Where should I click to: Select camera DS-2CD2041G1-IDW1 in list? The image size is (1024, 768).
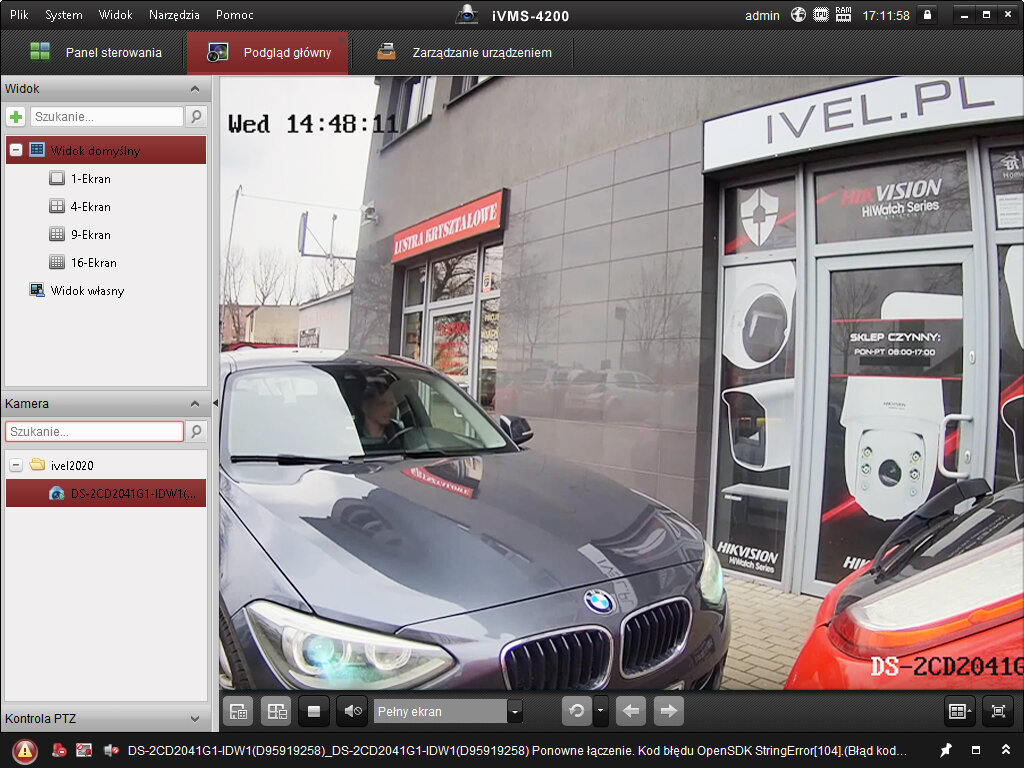(x=132, y=493)
